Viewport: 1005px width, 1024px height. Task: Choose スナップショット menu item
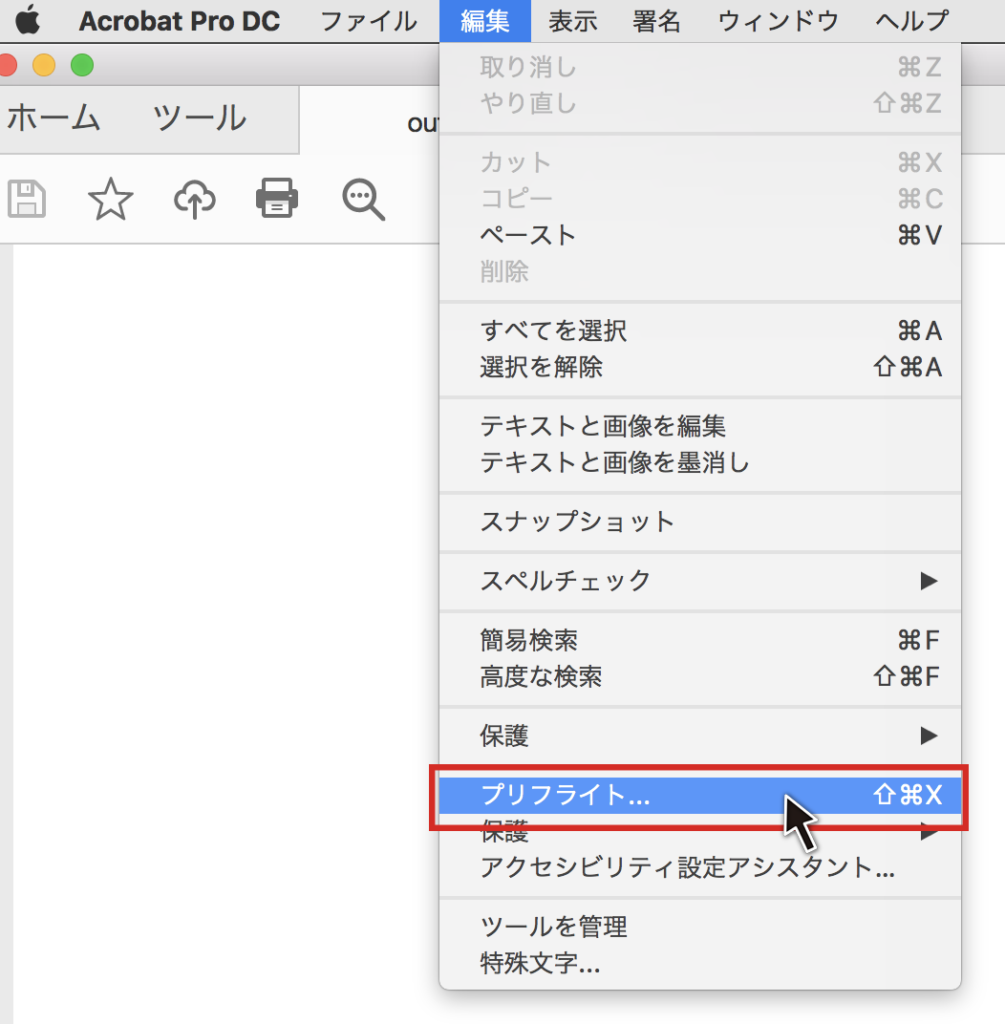click(x=700, y=522)
